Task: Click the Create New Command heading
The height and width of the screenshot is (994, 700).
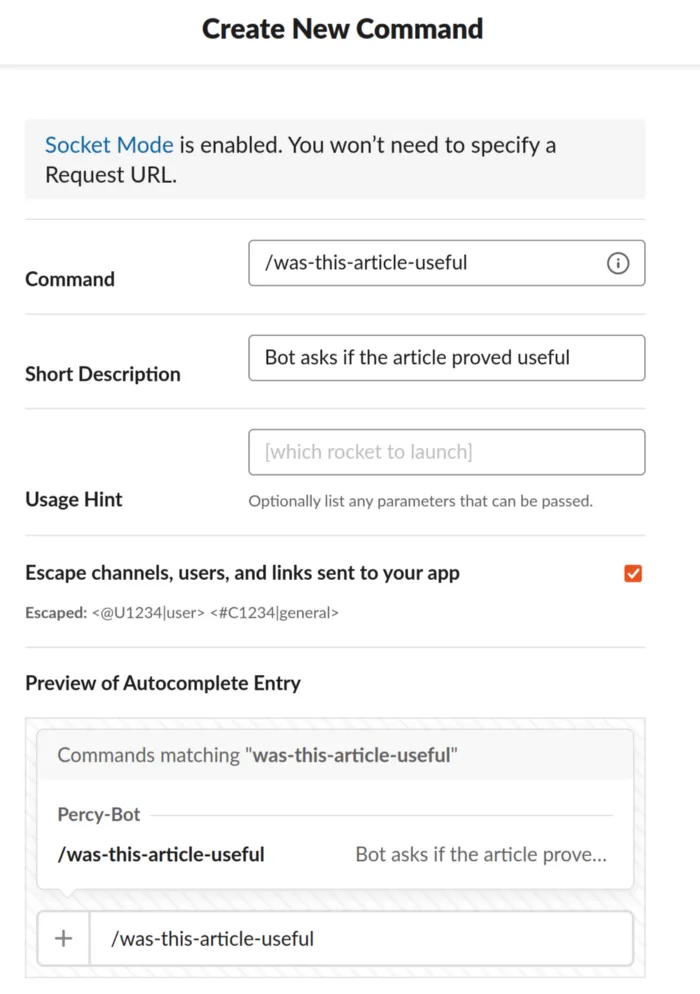Action: point(342,29)
